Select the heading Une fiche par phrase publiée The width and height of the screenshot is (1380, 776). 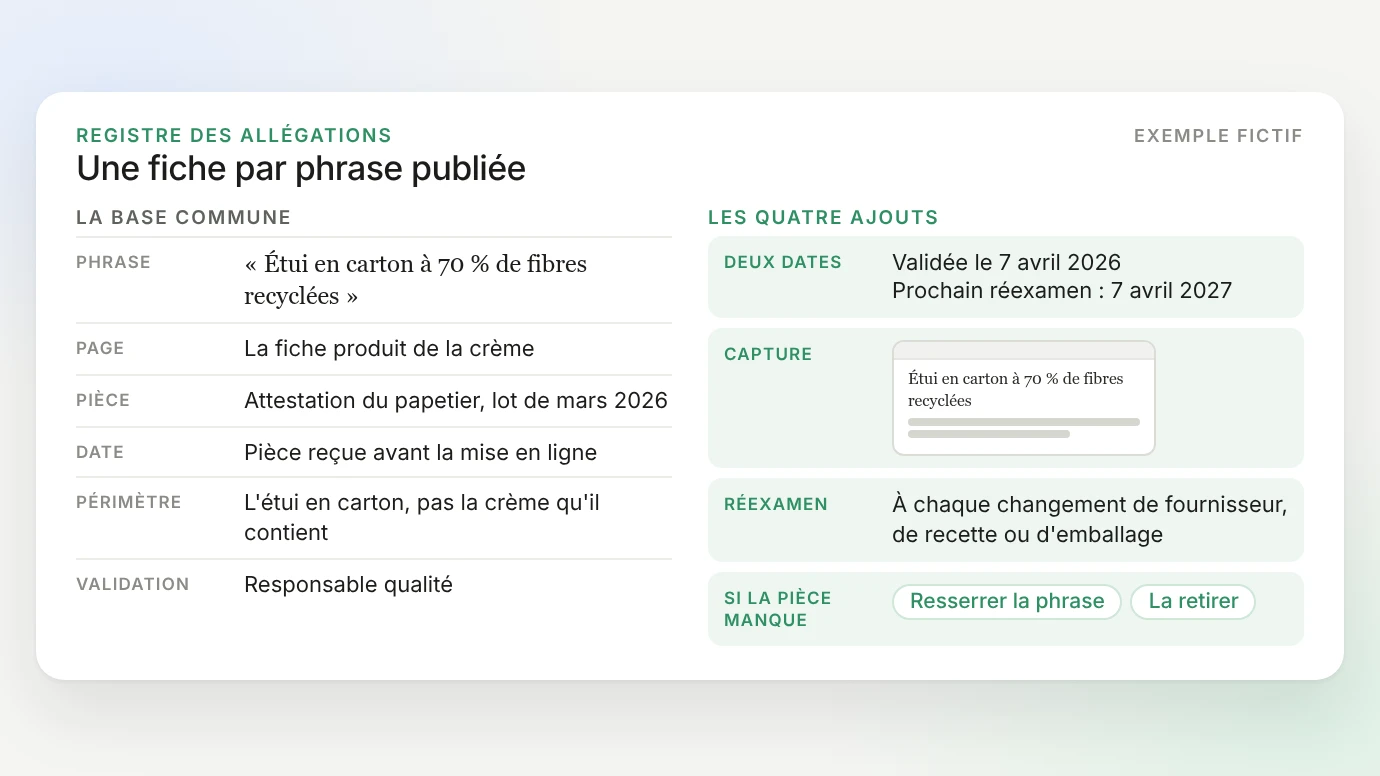(x=301, y=168)
